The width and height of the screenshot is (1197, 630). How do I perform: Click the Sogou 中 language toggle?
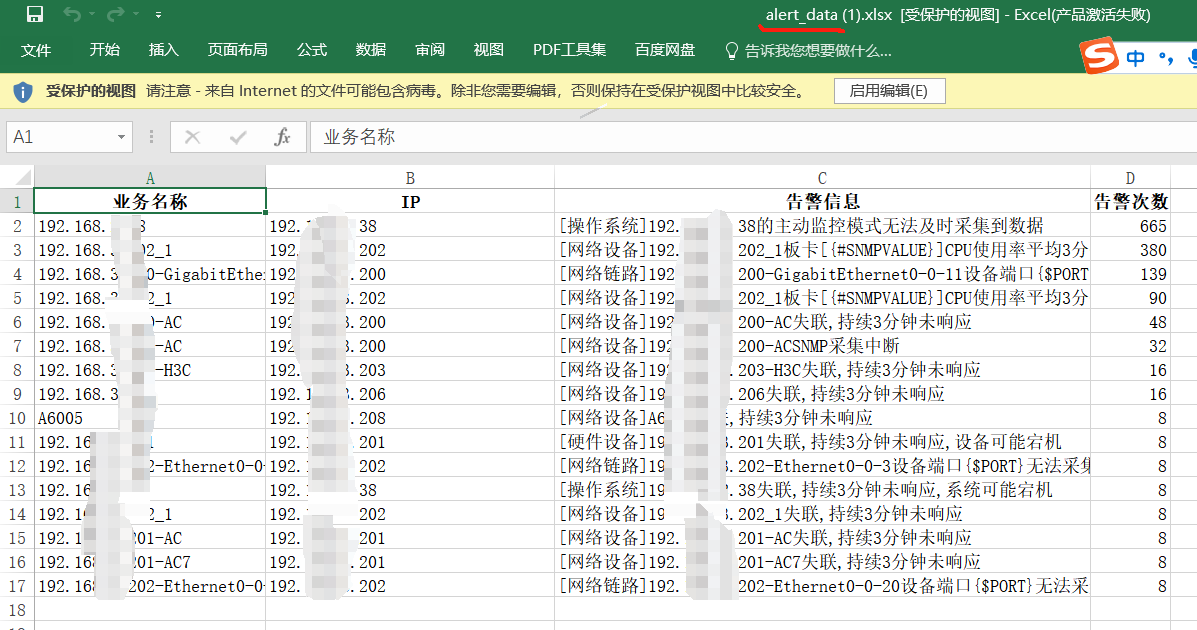1136,58
